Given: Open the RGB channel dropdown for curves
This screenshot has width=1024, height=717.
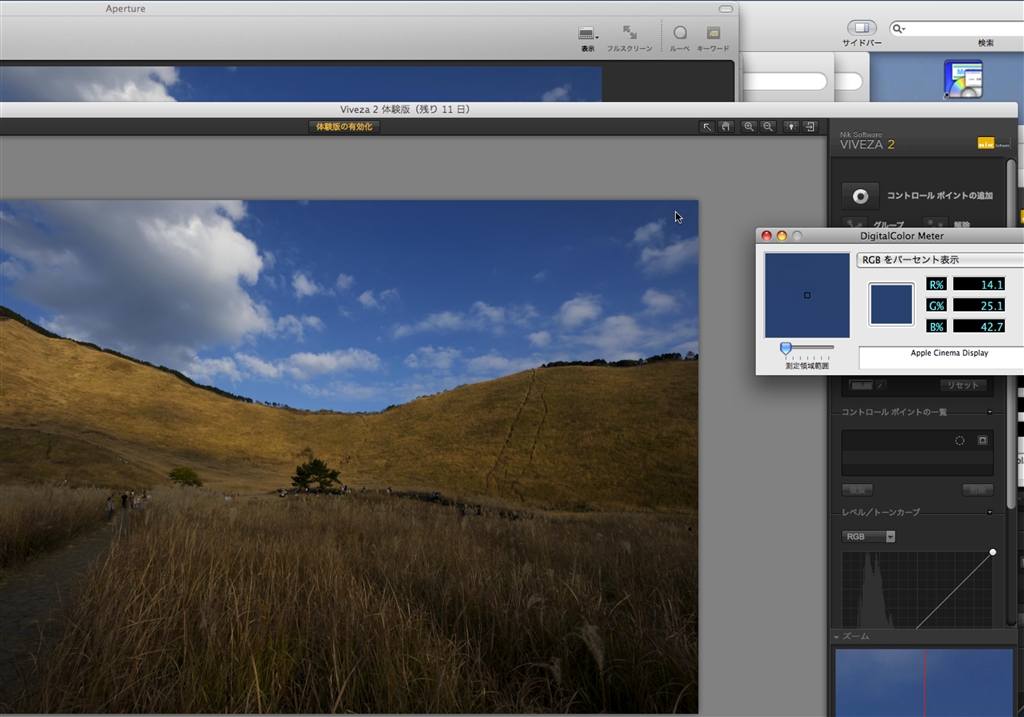Looking at the screenshot, I should pyautogui.click(x=868, y=537).
